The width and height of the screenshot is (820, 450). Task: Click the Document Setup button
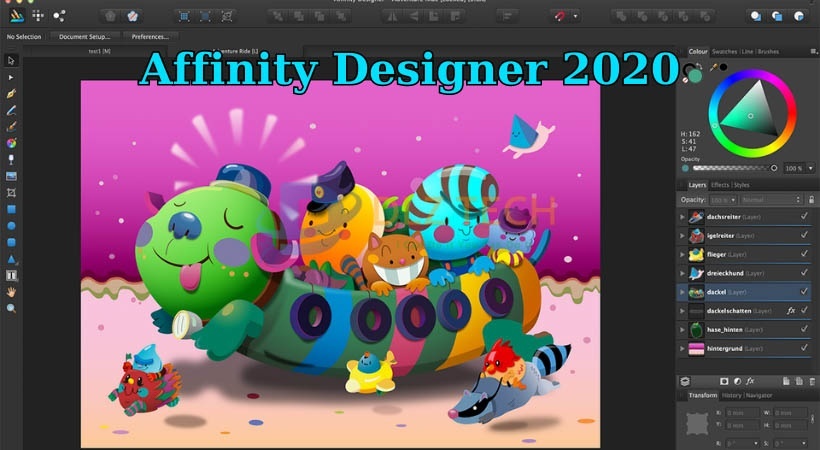tap(84, 36)
